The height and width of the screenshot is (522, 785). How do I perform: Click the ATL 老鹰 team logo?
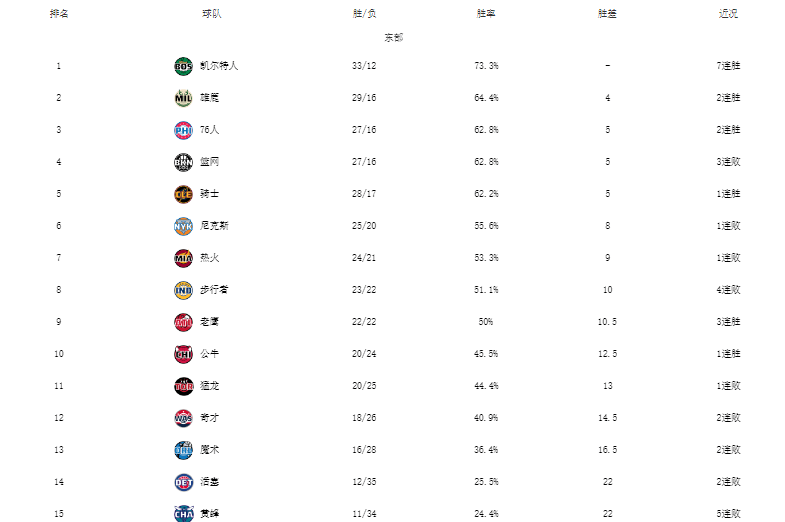tap(183, 322)
